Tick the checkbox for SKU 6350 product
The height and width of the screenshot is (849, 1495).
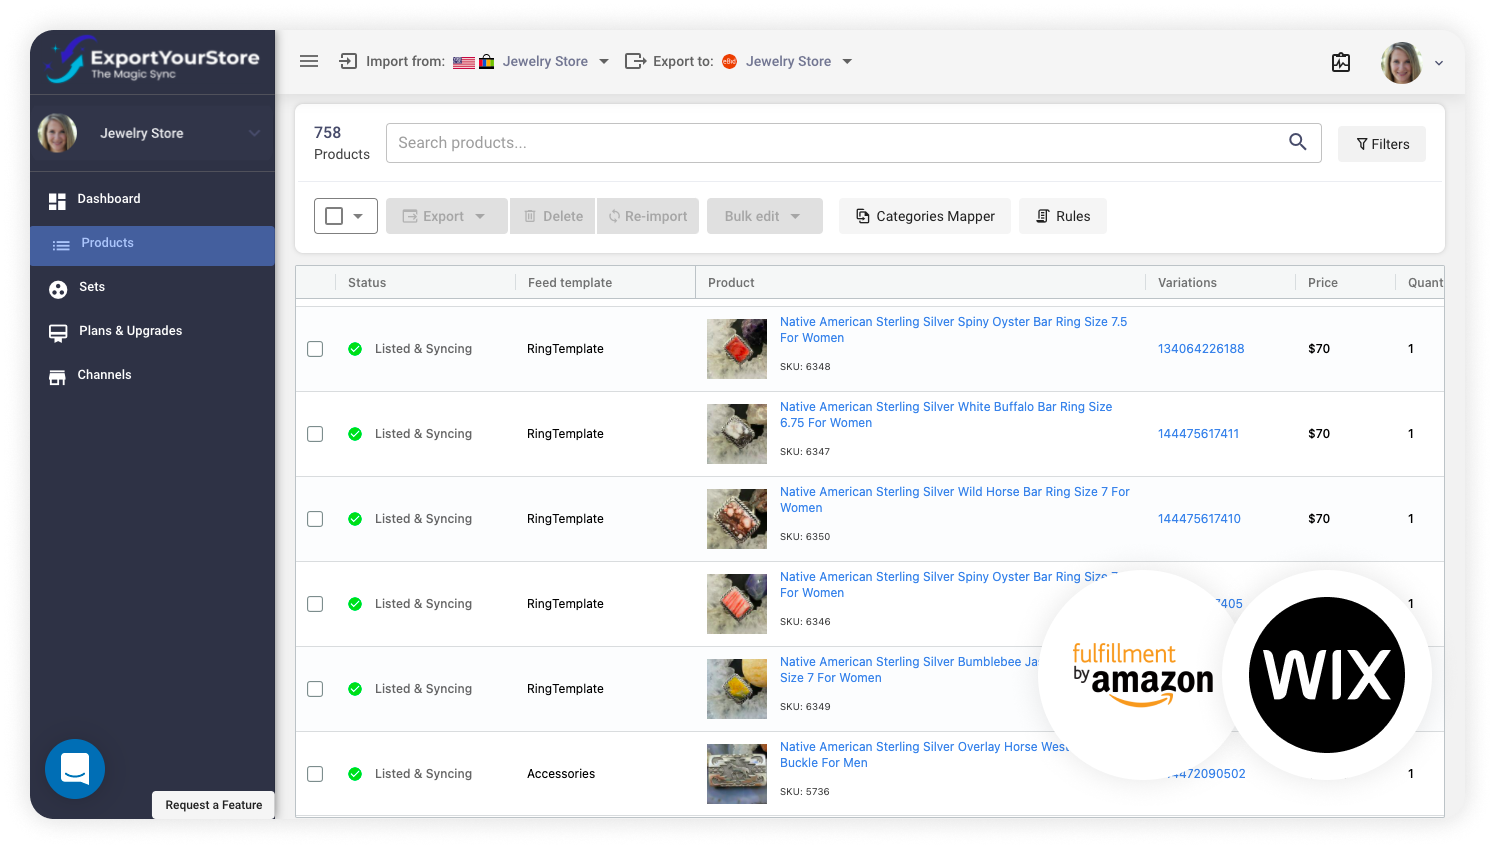click(x=315, y=519)
